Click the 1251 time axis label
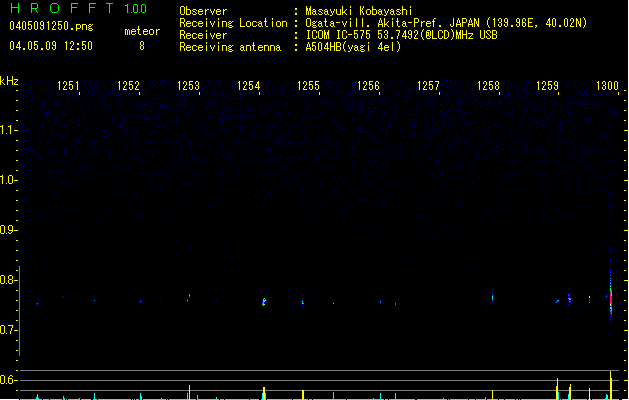The image size is (629, 400). tap(68, 85)
